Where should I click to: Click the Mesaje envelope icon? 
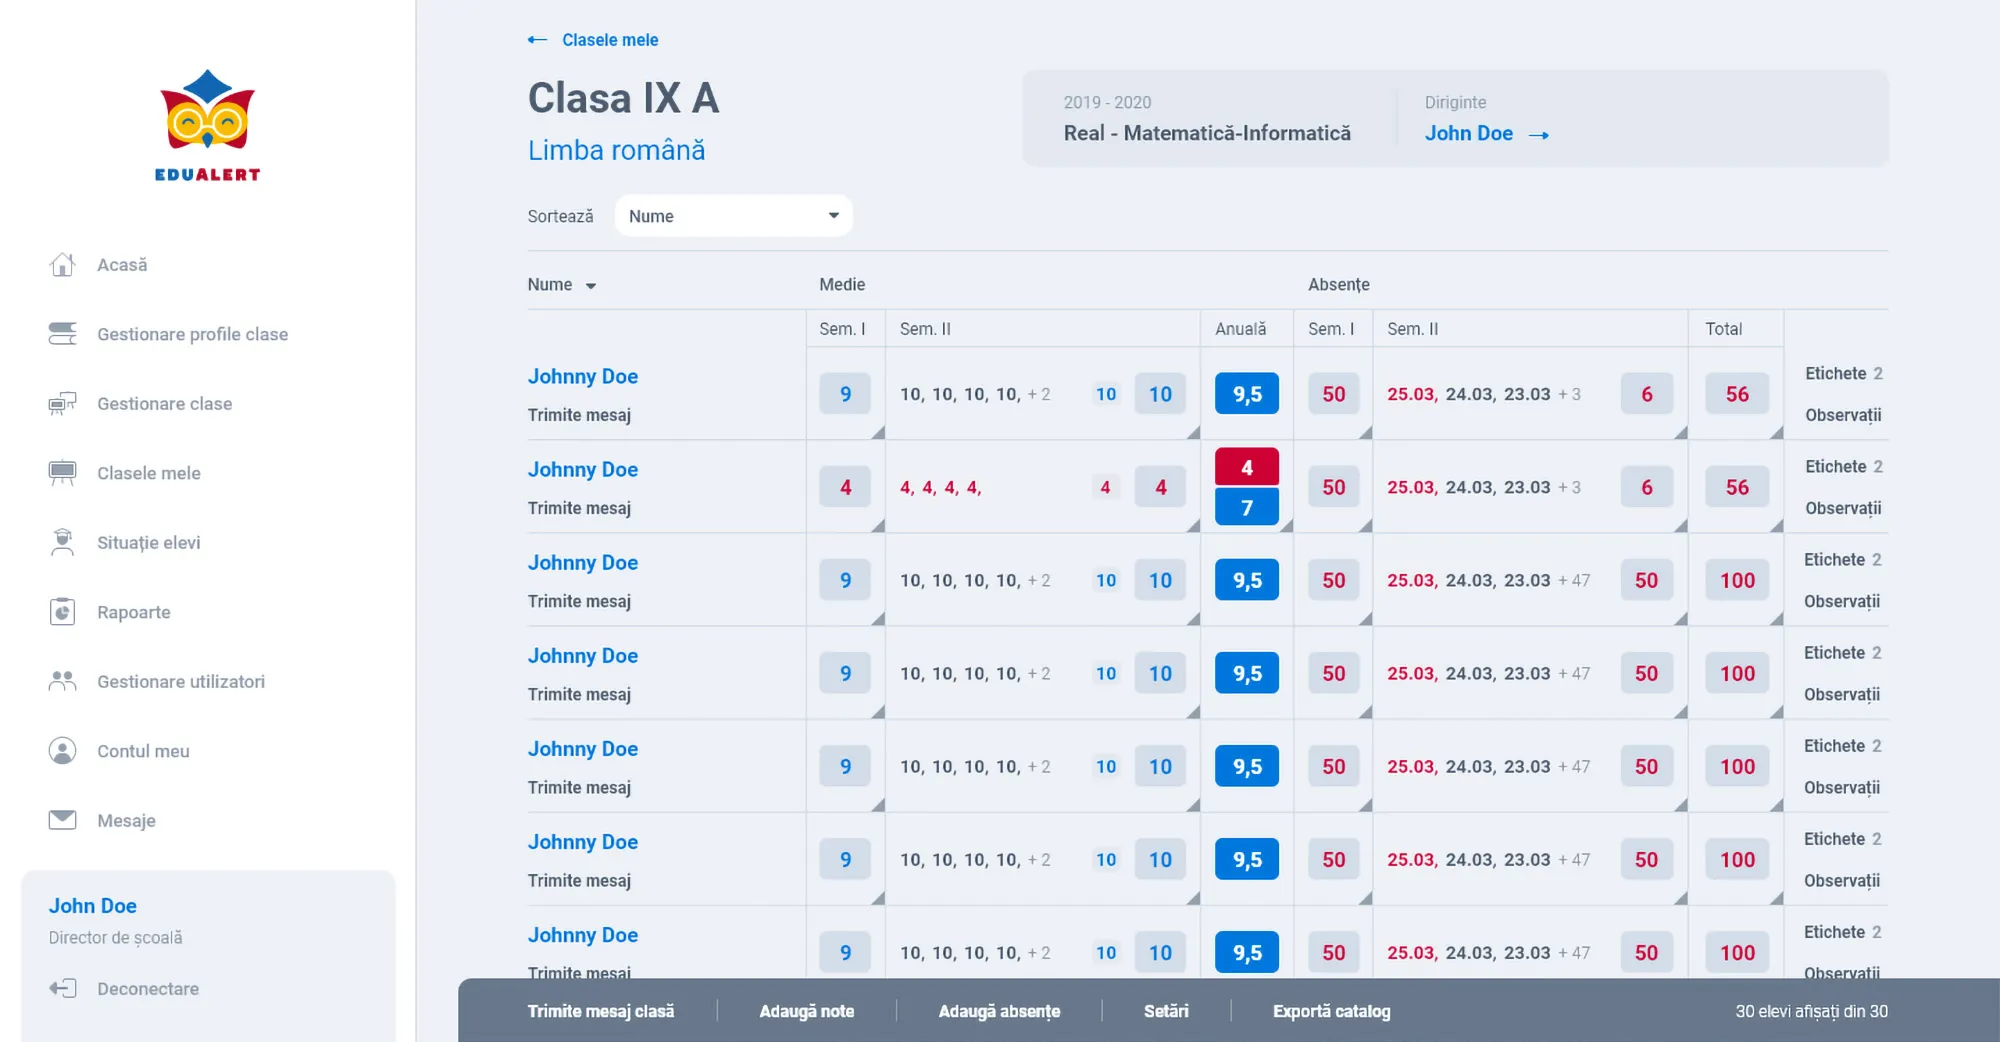[62, 820]
